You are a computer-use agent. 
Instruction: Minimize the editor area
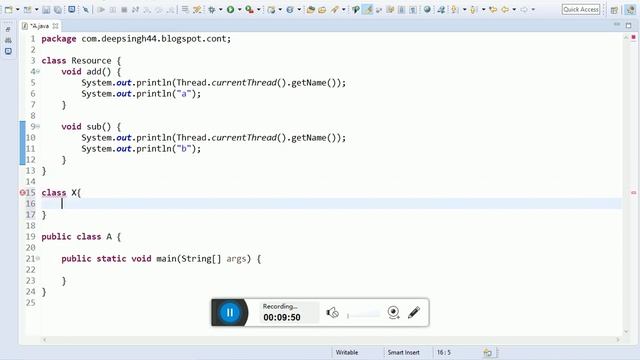coord(617,25)
